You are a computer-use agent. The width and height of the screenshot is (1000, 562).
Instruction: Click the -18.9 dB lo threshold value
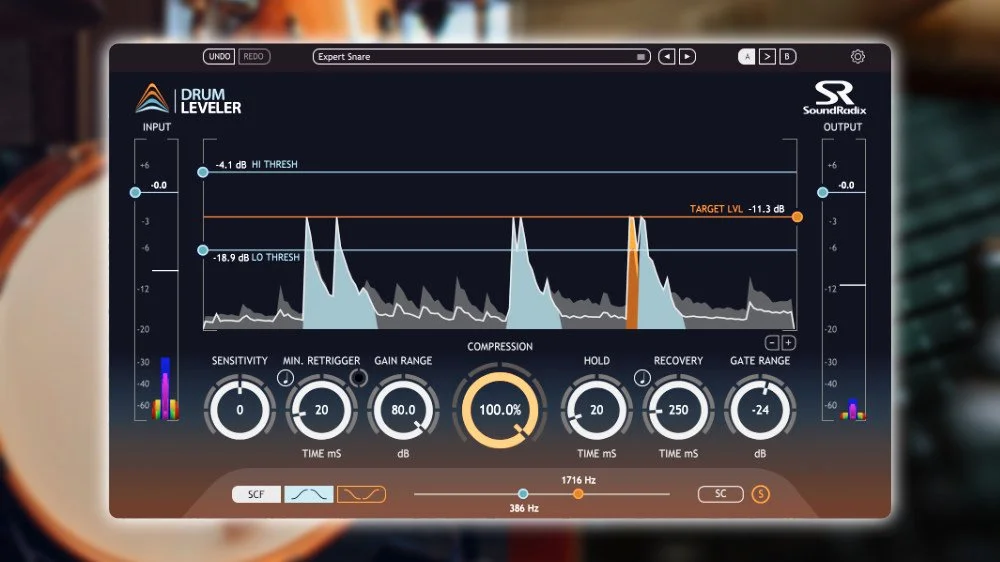coord(231,258)
